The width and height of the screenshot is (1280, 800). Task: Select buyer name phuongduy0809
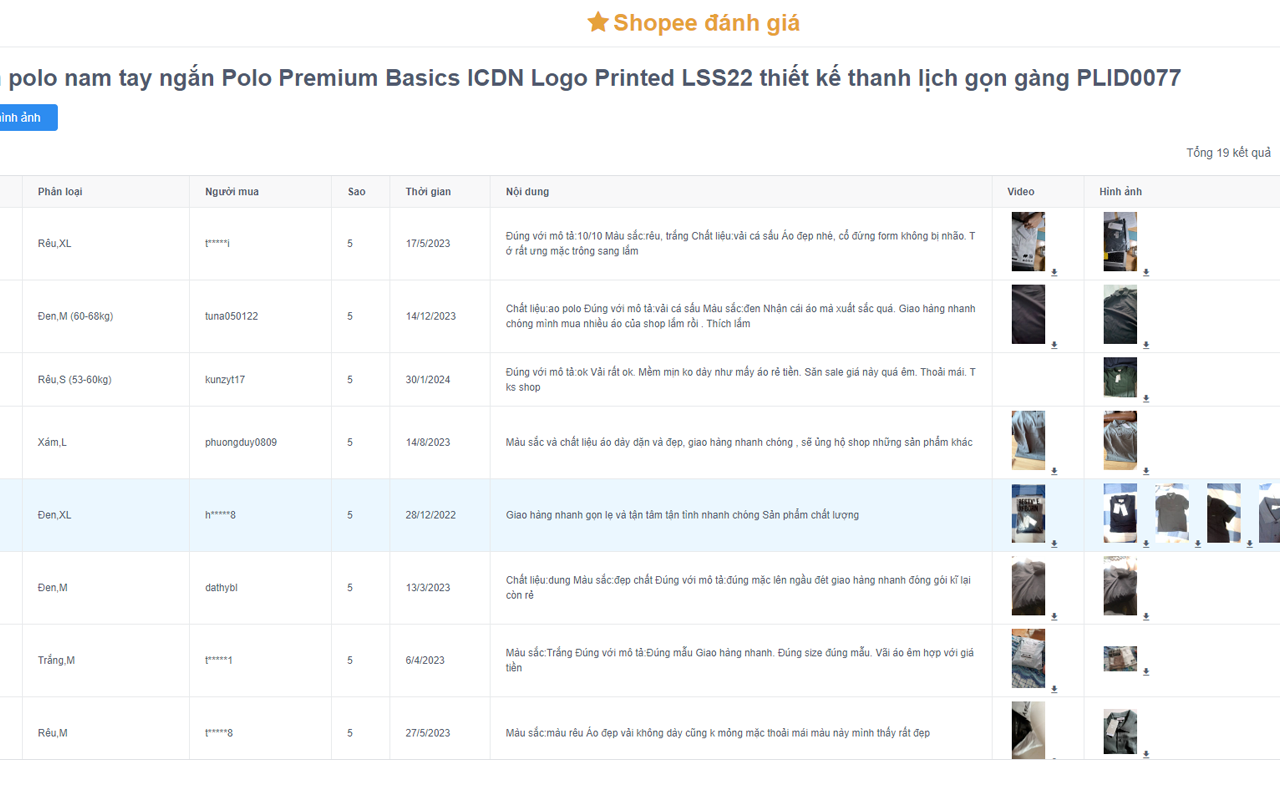click(x=241, y=442)
